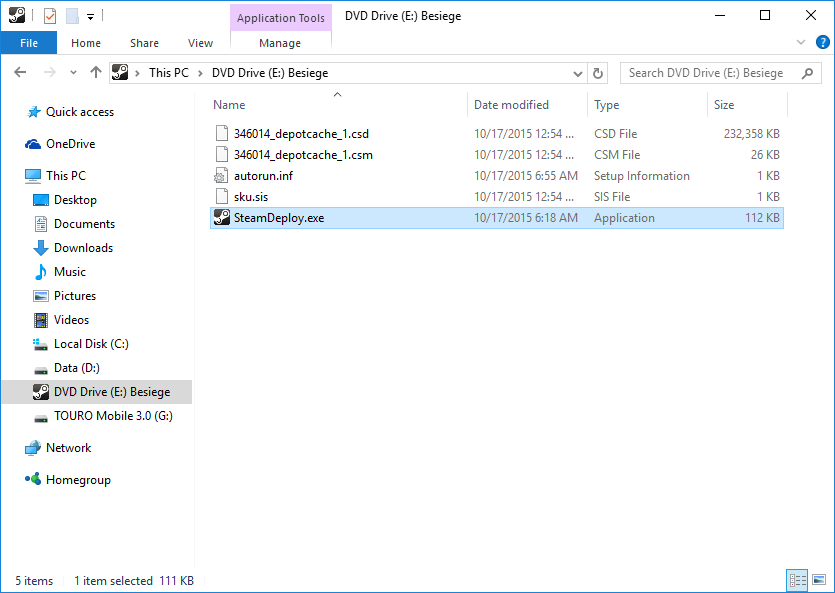This screenshot has height=593, width=835.
Task: Switch to the Home ribbon tab
Action: pyautogui.click(x=86, y=43)
